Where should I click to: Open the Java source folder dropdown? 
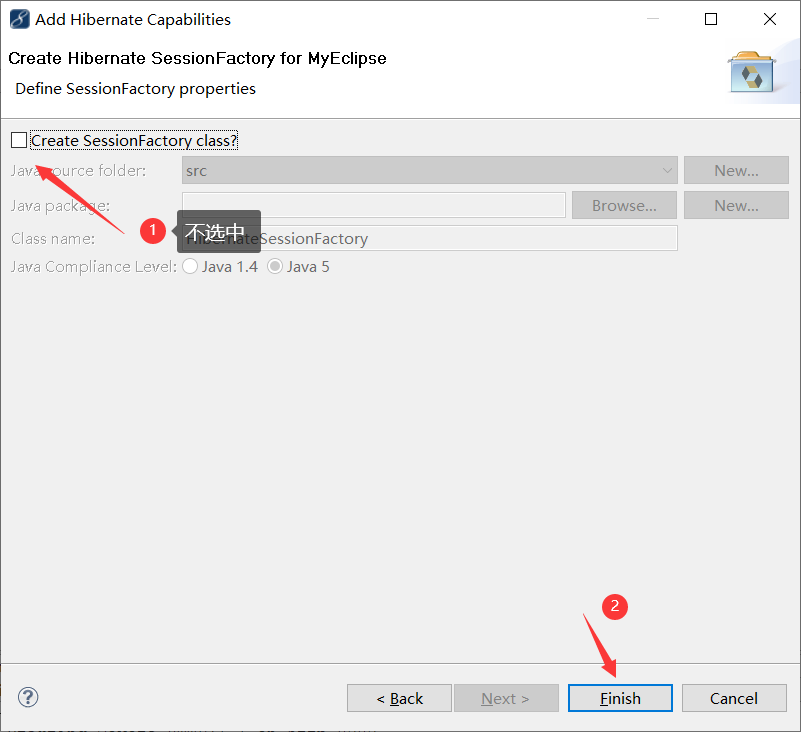(430, 171)
